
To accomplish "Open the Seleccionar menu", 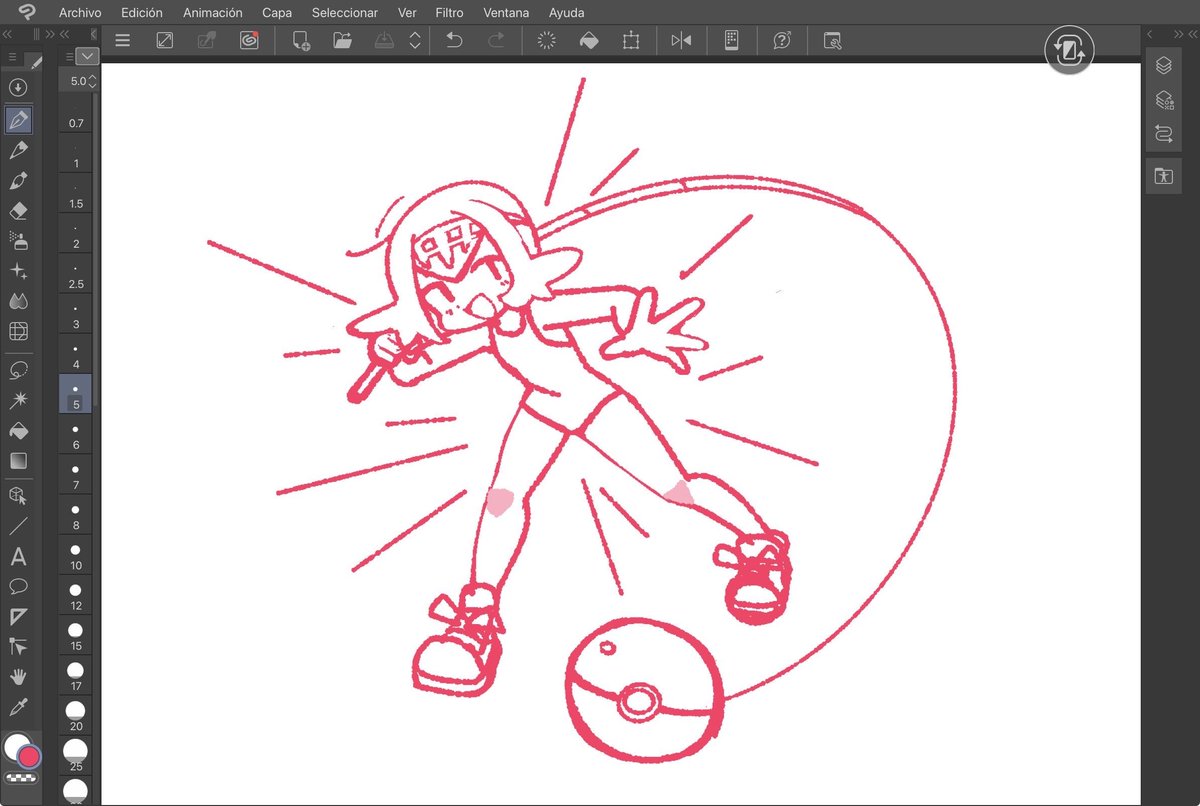I will coord(345,13).
